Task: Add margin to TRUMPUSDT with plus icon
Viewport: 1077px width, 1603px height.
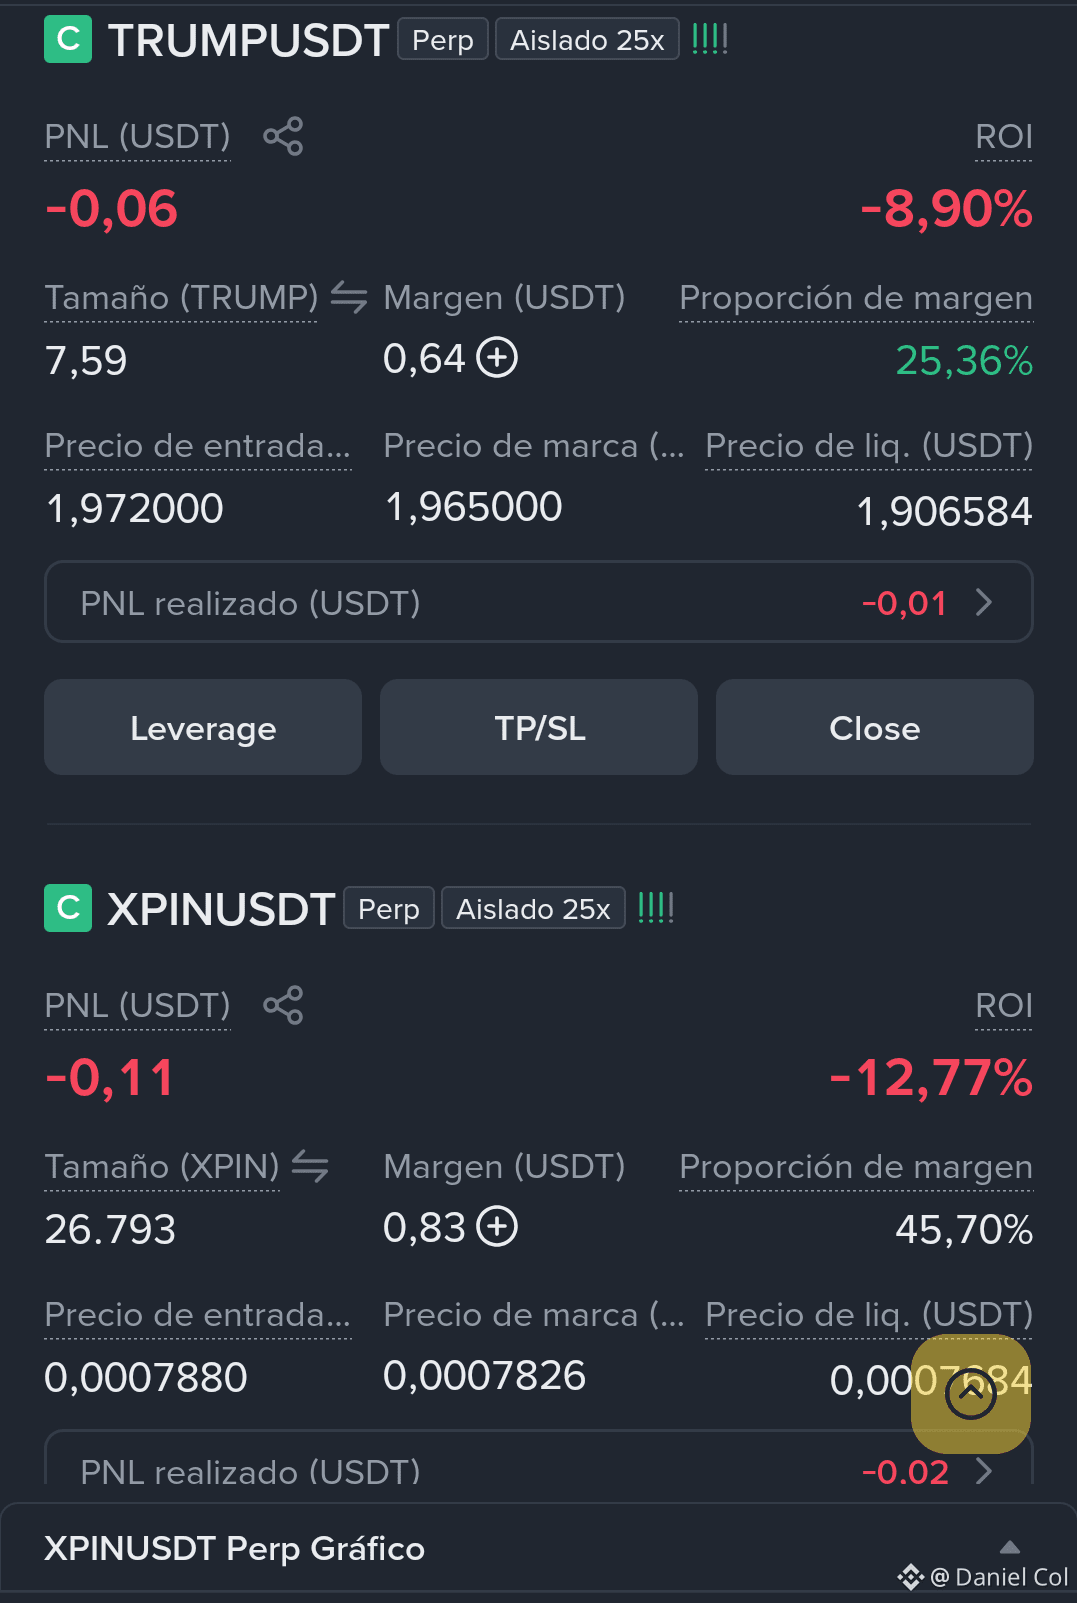Action: [x=497, y=357]
